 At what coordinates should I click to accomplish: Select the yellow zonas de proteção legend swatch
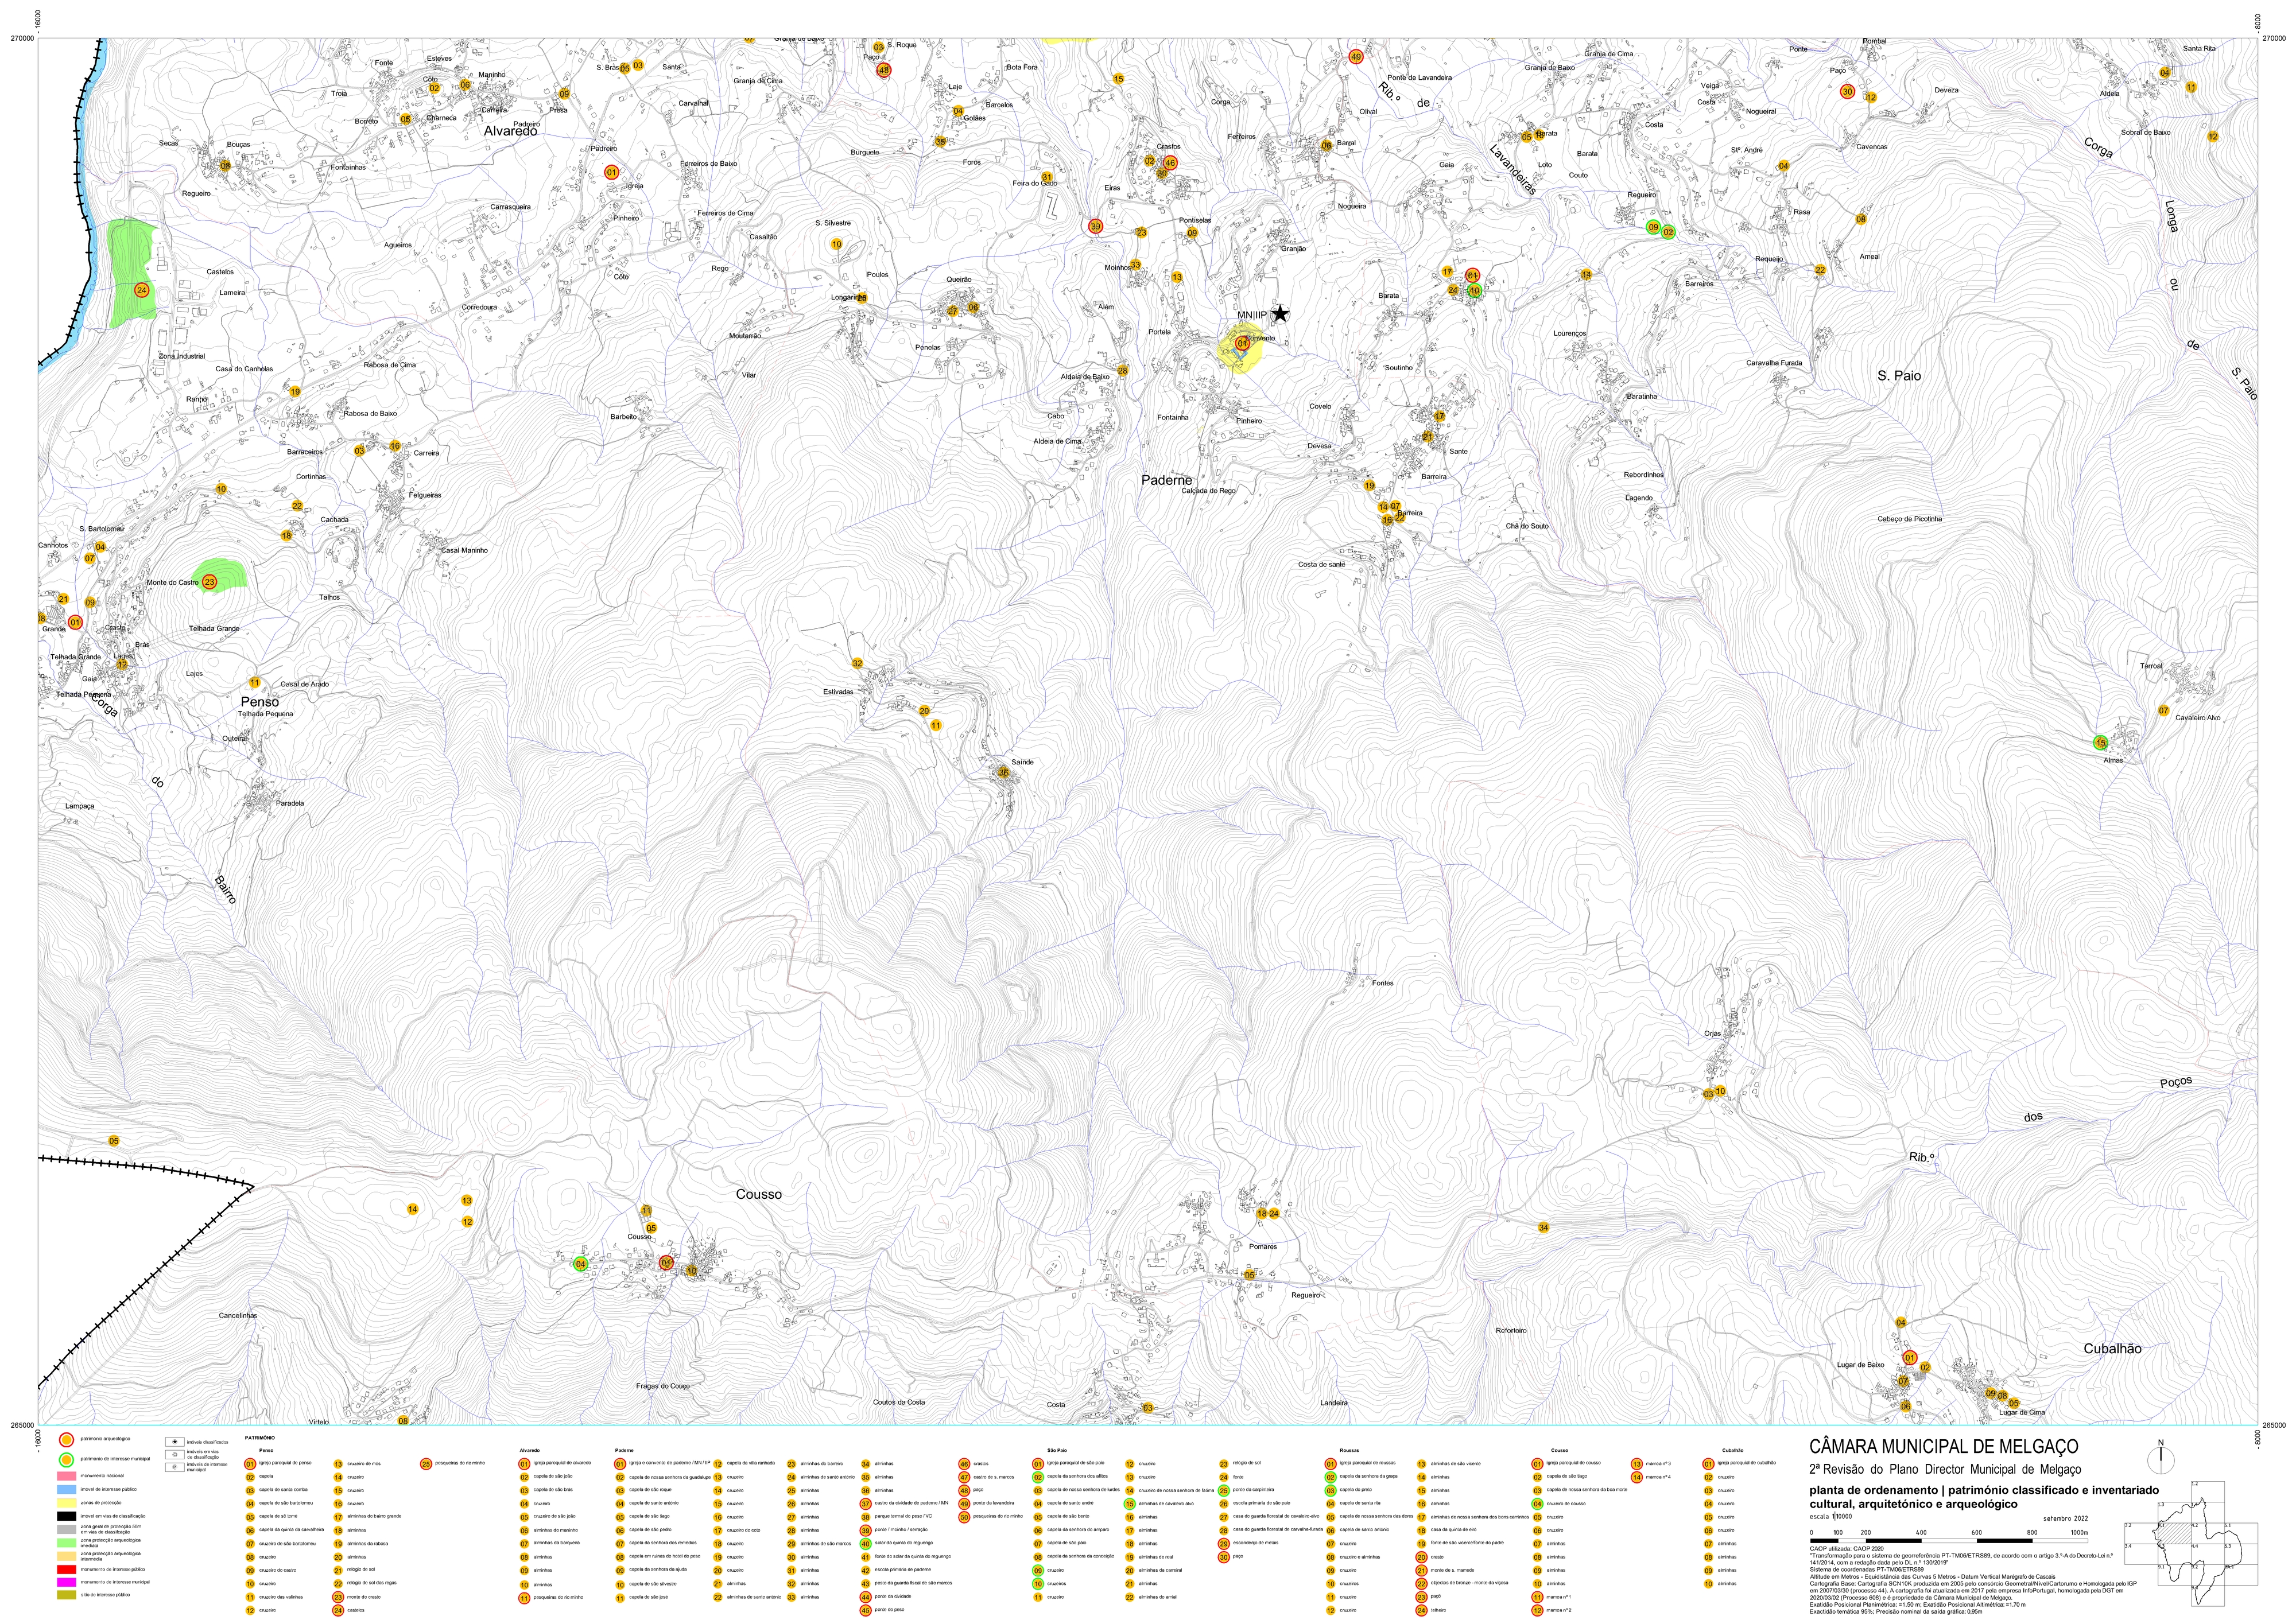[66, 1502]
